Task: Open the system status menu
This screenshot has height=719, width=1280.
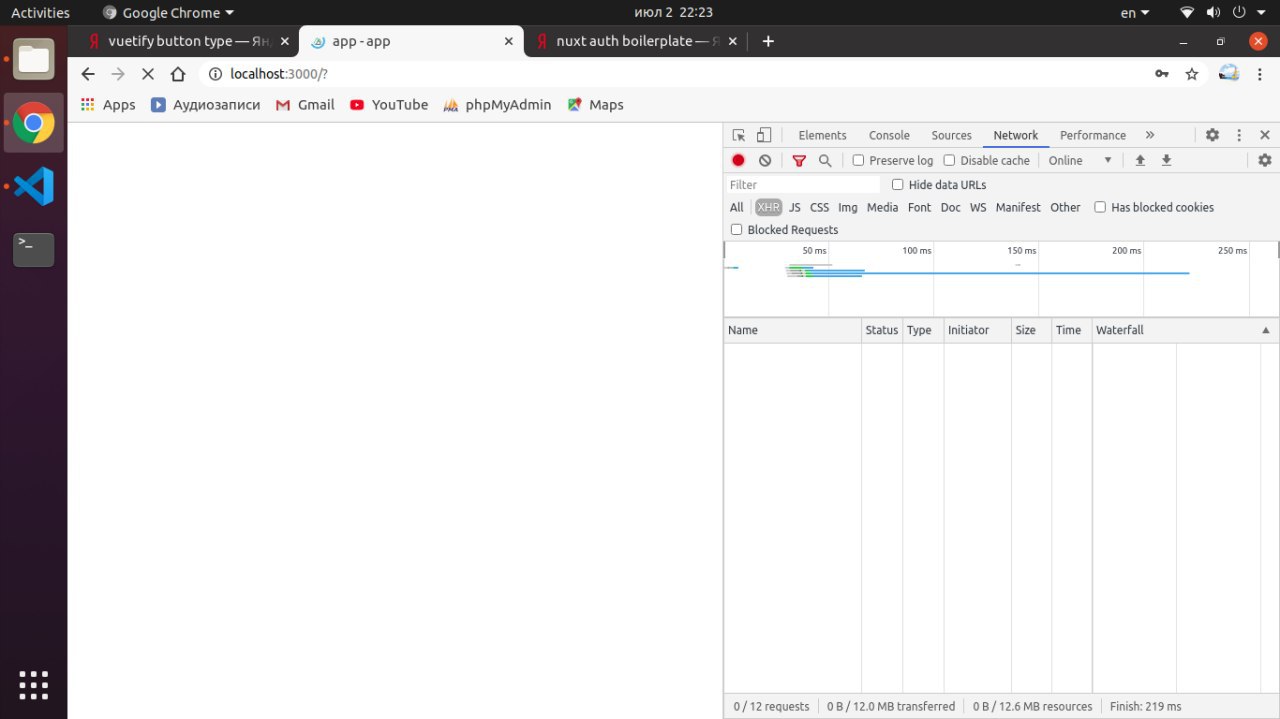Action: coord(1224,13)
